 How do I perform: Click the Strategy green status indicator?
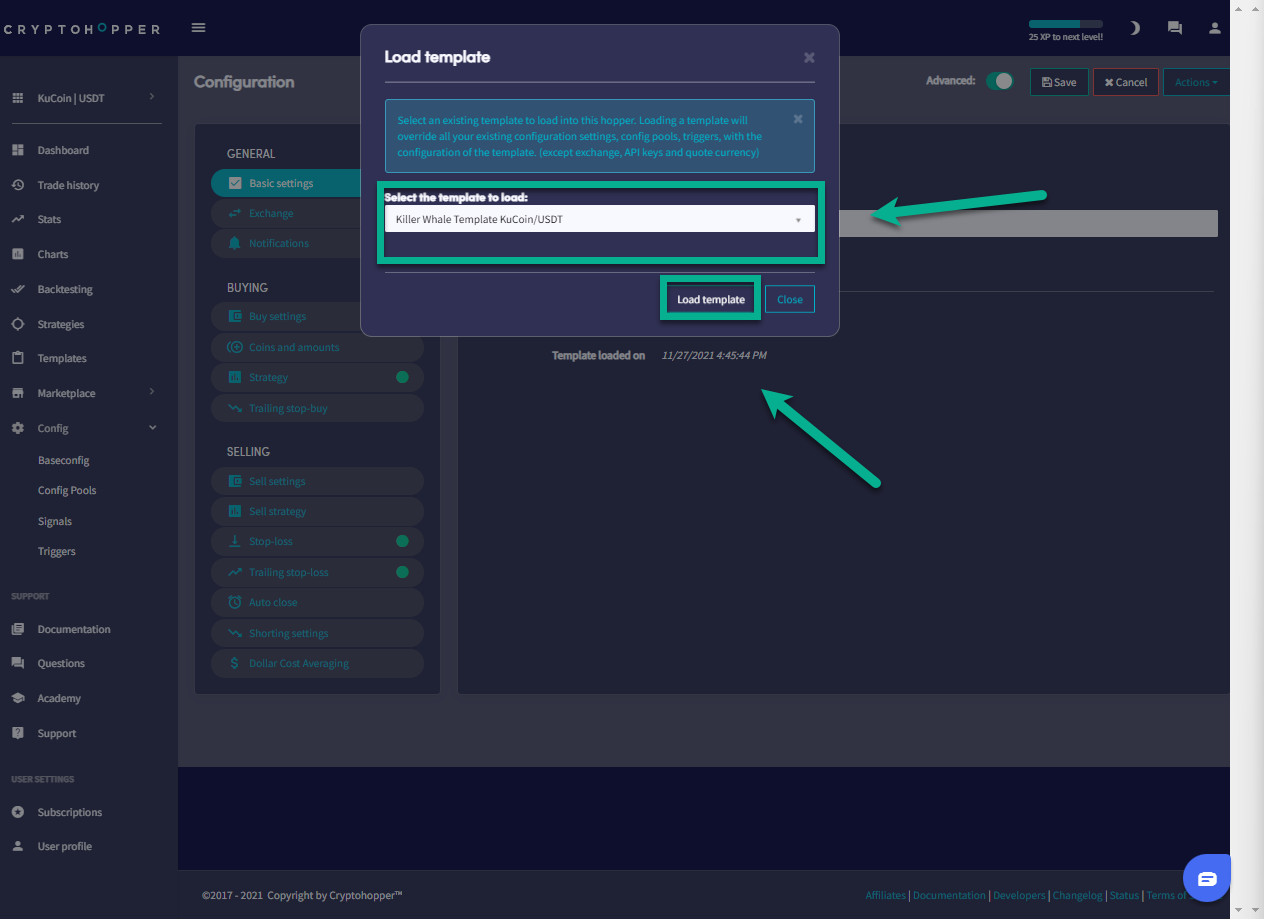(402, 377)
